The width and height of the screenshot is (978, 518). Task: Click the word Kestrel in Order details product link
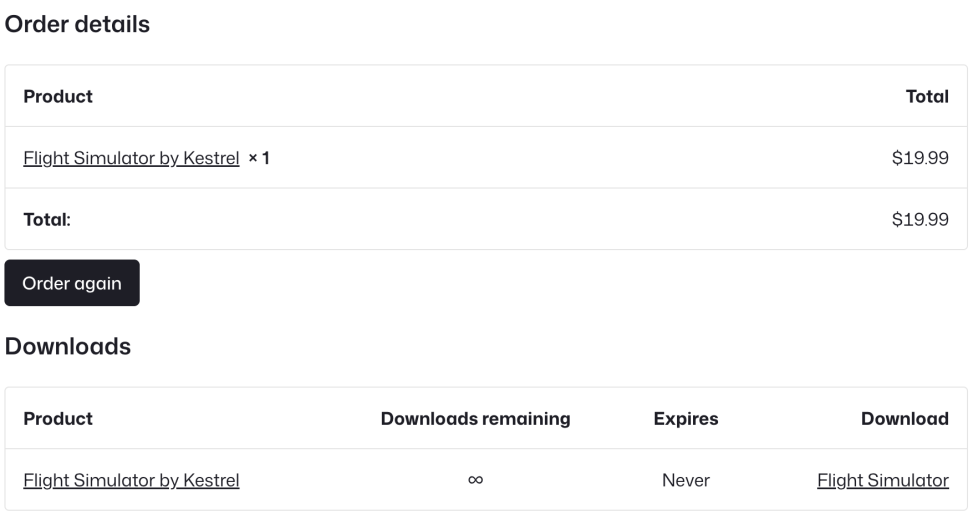pyautogui.click(x=211, y=158)
